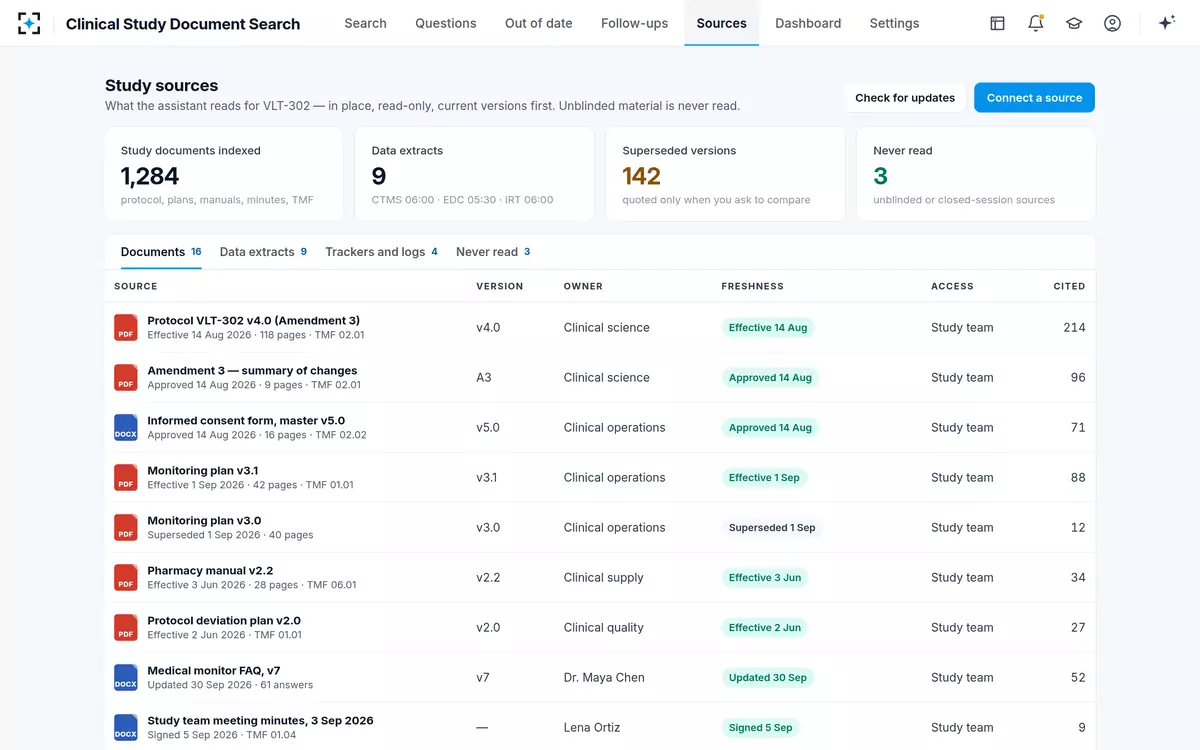This screenshot has width=1200, height=750.
Task: Open Study documents indexed card
Action: 223,174
